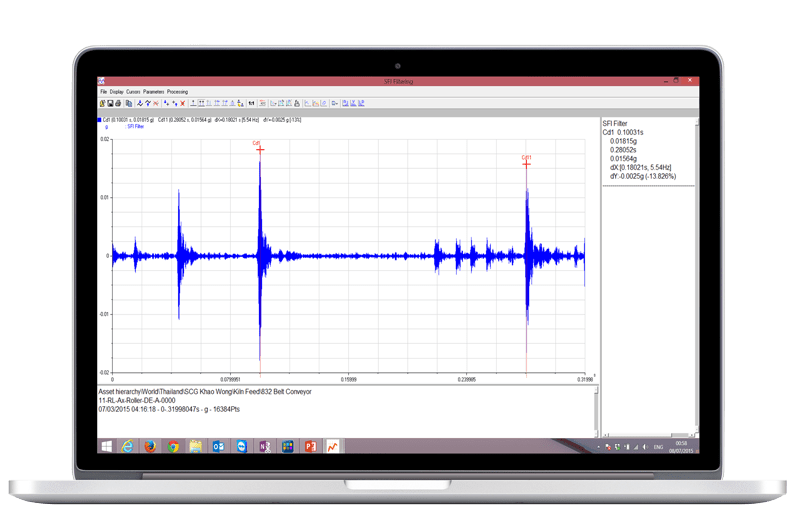This screenshot has width=795, height=530.
Task: Select the dX 0.18021s 5.54Hz readout
Action: coord(640,167)
